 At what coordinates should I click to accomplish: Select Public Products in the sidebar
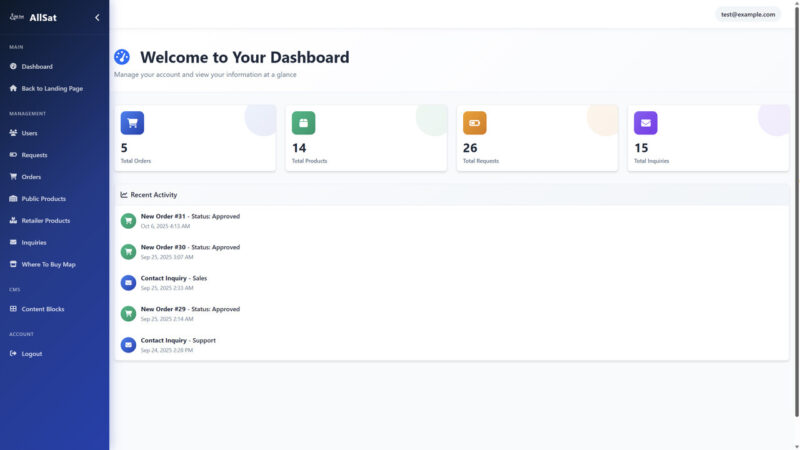pyautogui.click(x=43, y=199)
